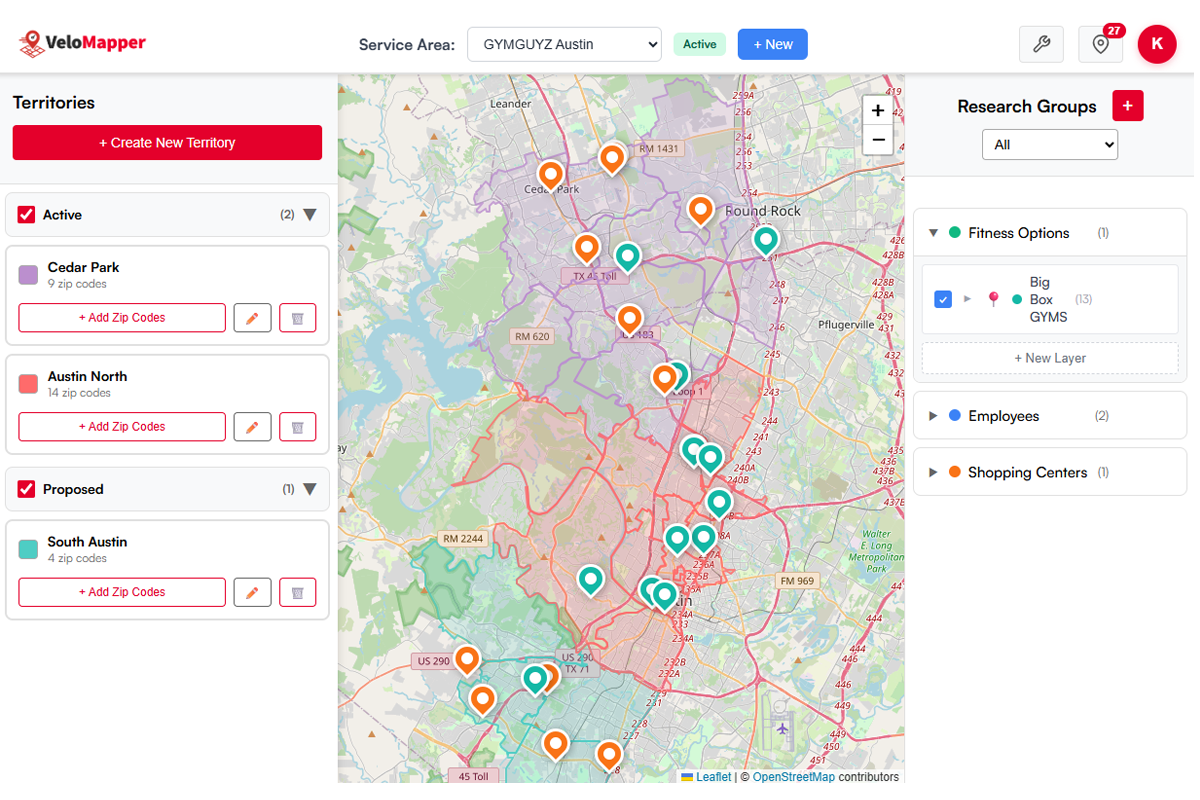
Task: Select the orange marker left of Round Rock
Action: [x=701, y=210]
